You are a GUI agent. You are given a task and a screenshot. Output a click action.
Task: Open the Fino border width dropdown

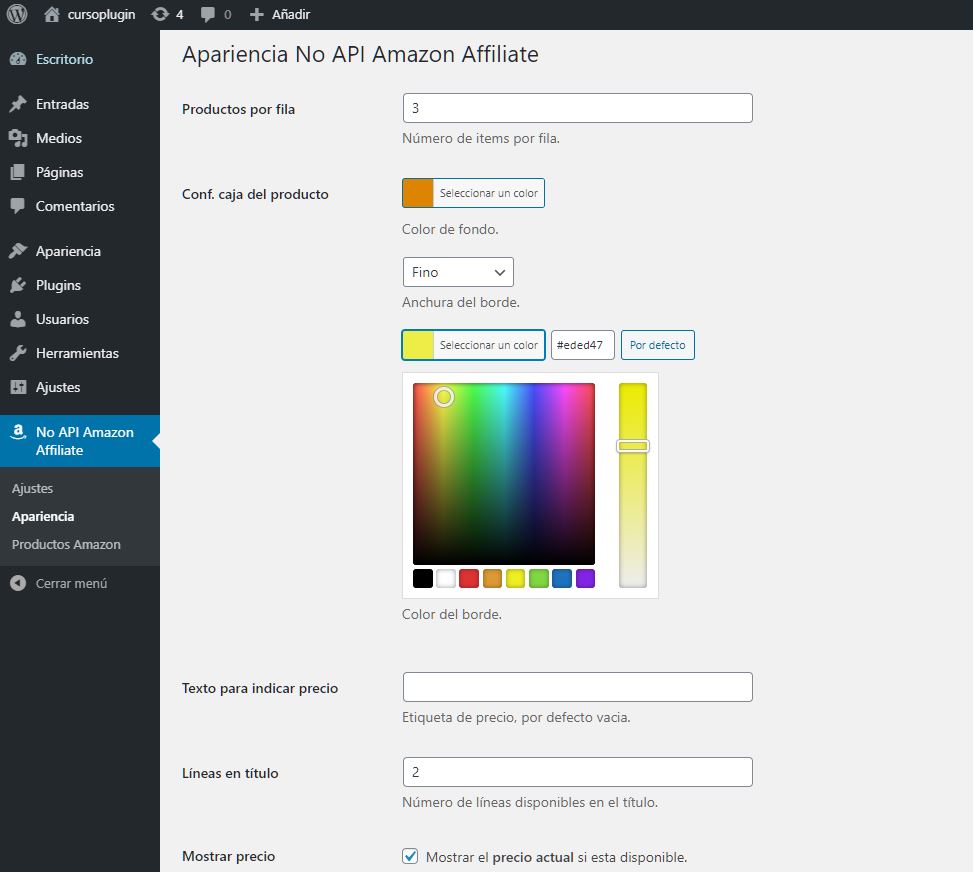pos(458,272)
